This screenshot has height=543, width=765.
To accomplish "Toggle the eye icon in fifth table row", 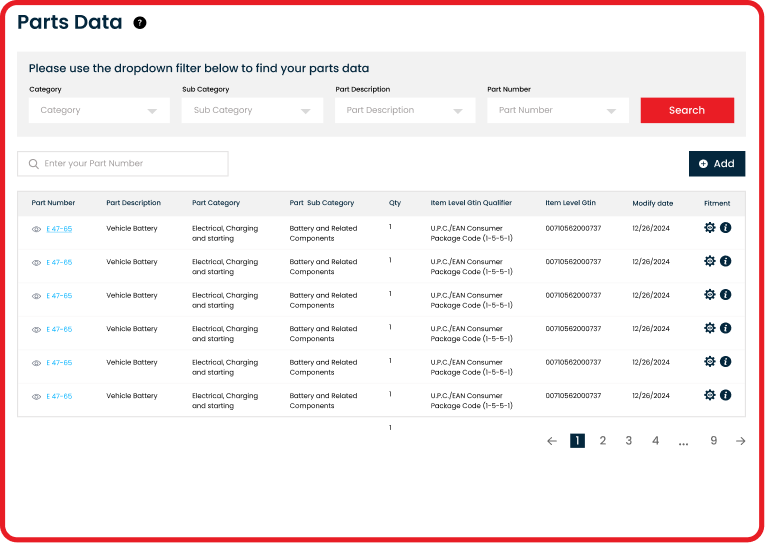I will 36,363.
